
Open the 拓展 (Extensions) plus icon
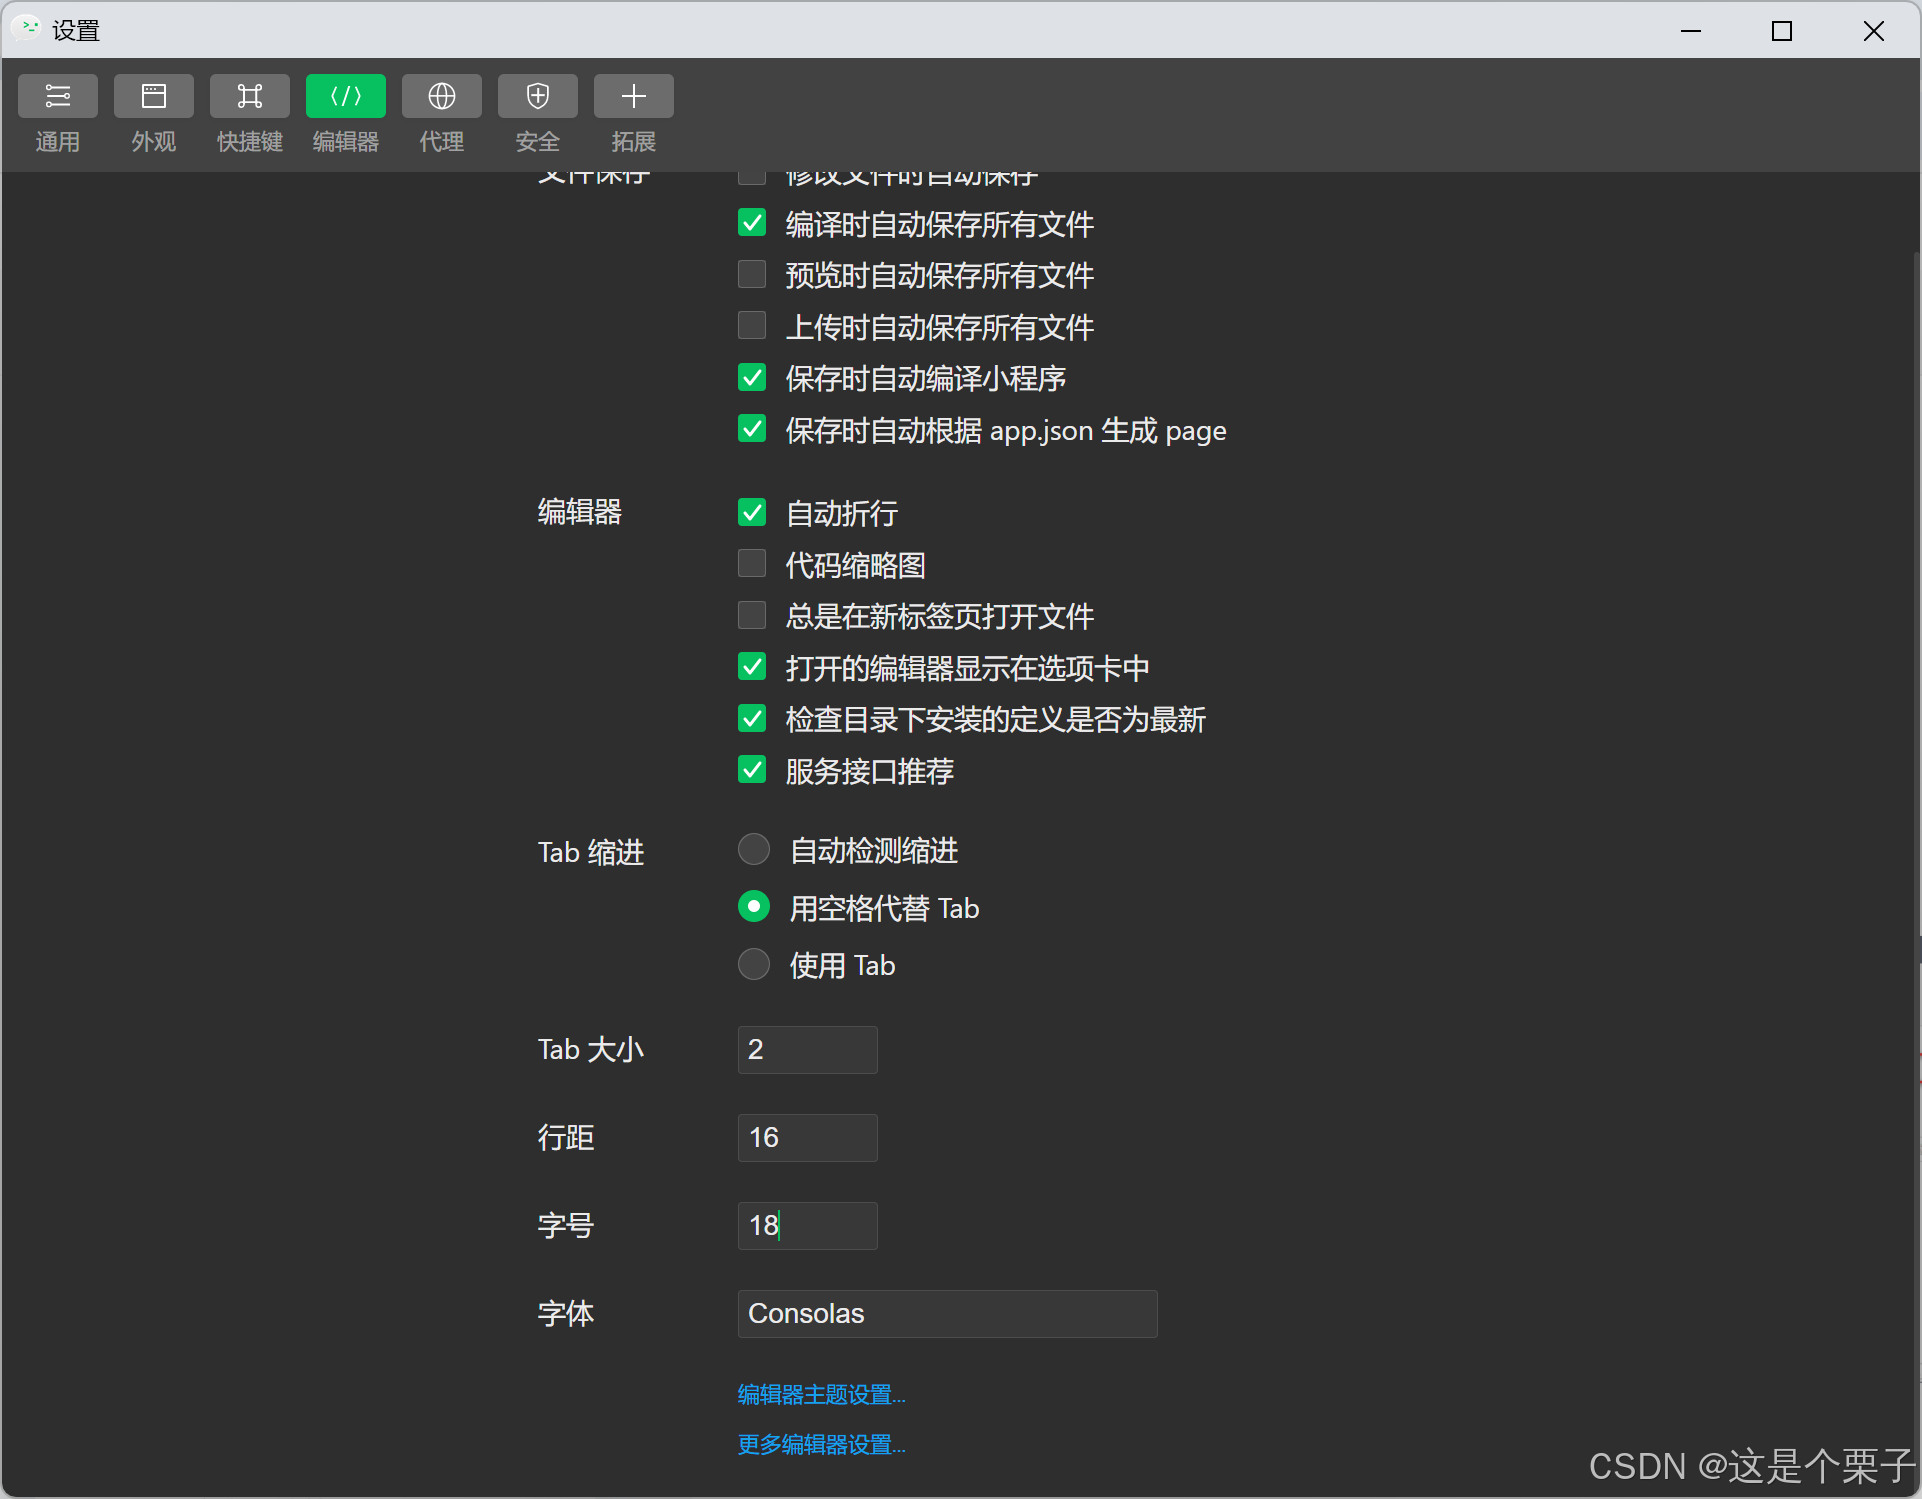(x=633, y=97)
